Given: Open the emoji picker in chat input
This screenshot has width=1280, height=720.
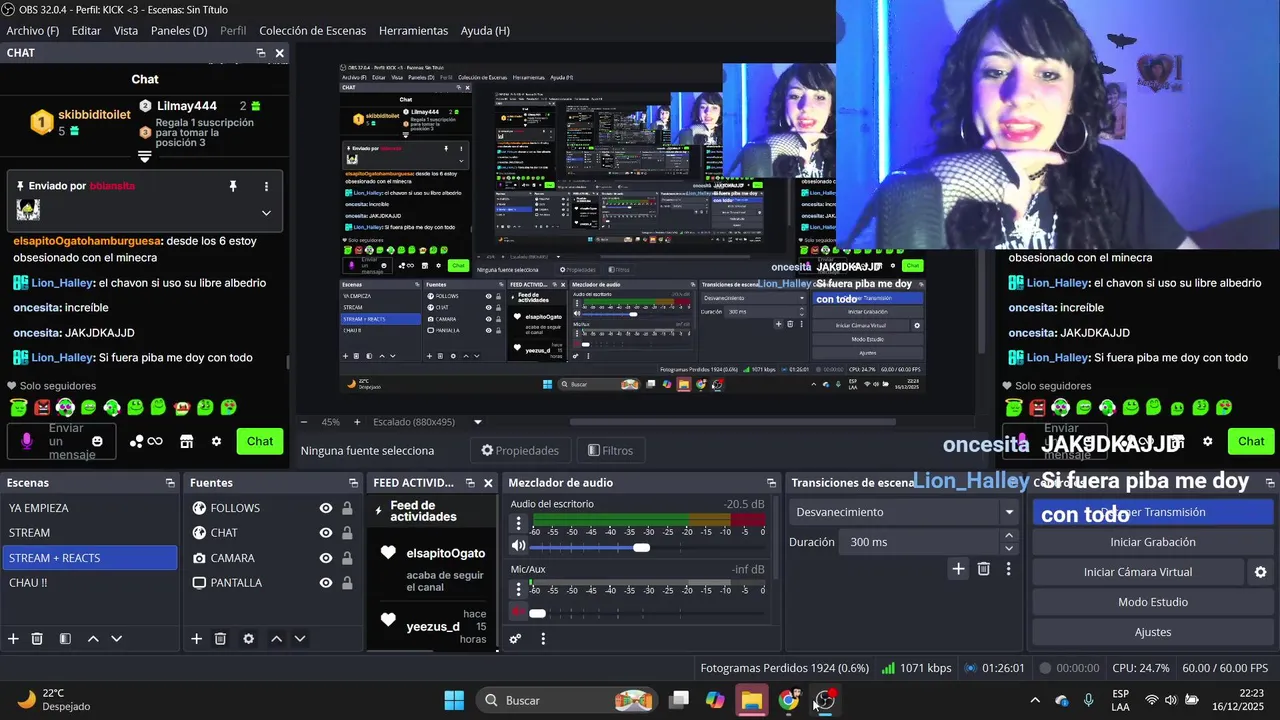Looking at the screenshot, I should point(97,441).
